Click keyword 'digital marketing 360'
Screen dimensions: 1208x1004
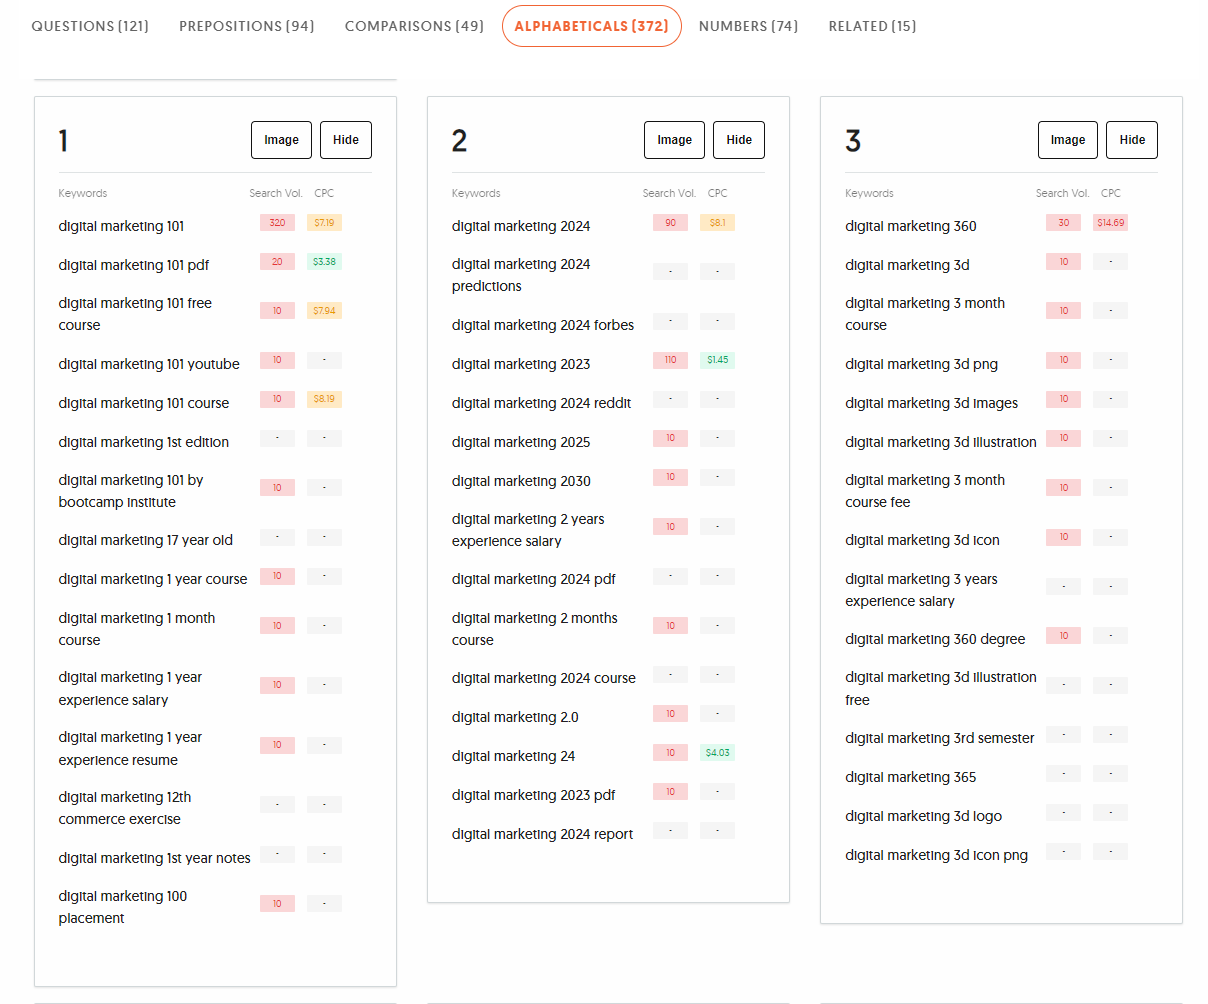pos(910,226)
